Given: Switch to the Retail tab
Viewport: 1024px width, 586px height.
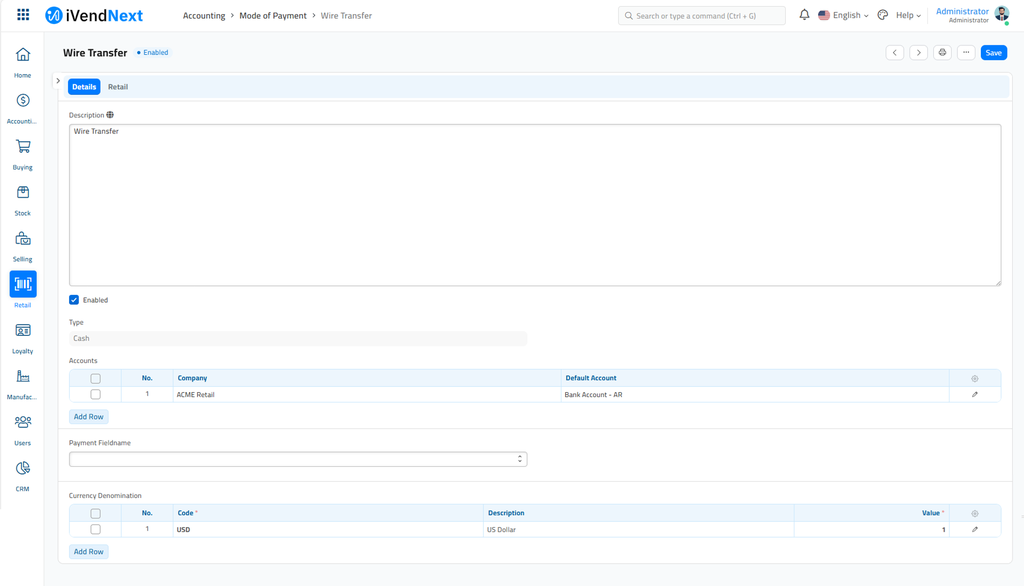Looking at the screenshot, I should [x=118, y=87].
